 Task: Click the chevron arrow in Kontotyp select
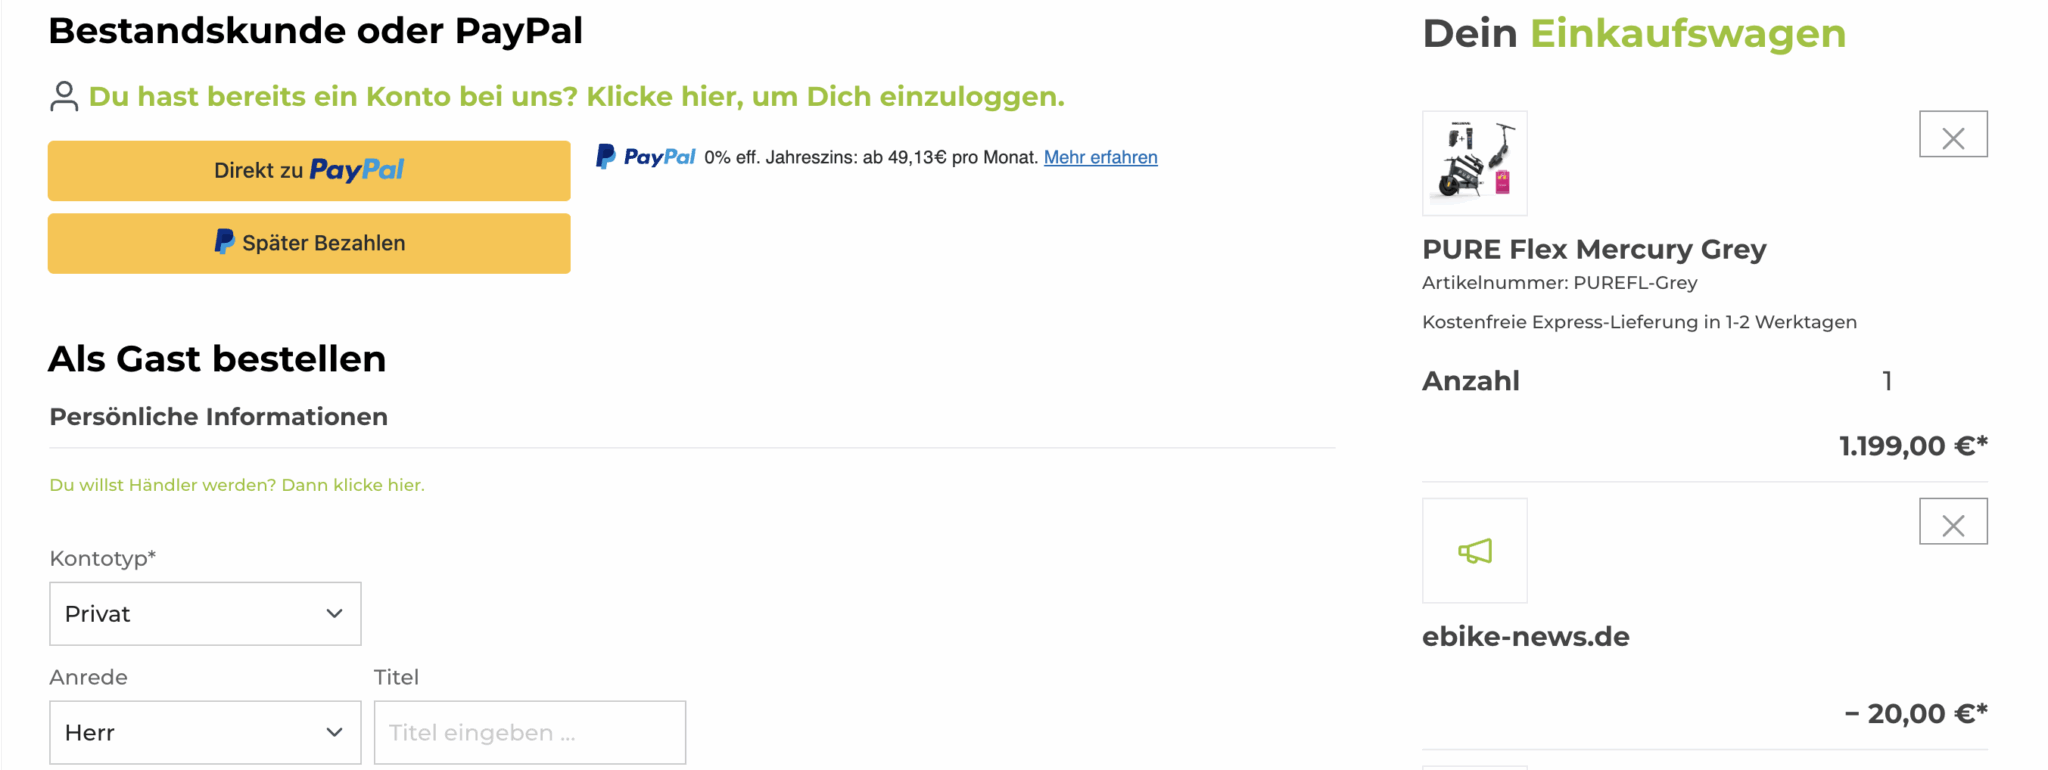334,614
